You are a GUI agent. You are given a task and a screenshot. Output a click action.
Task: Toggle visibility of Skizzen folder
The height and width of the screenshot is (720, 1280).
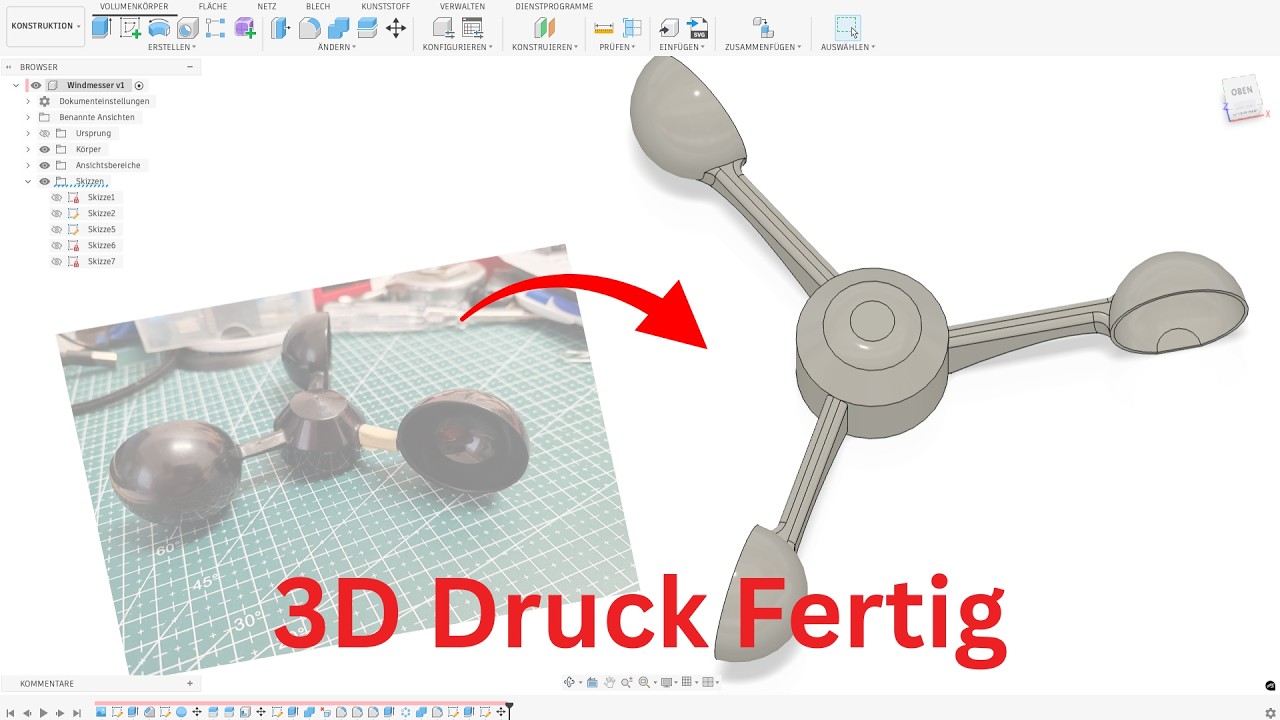[44, 181]
